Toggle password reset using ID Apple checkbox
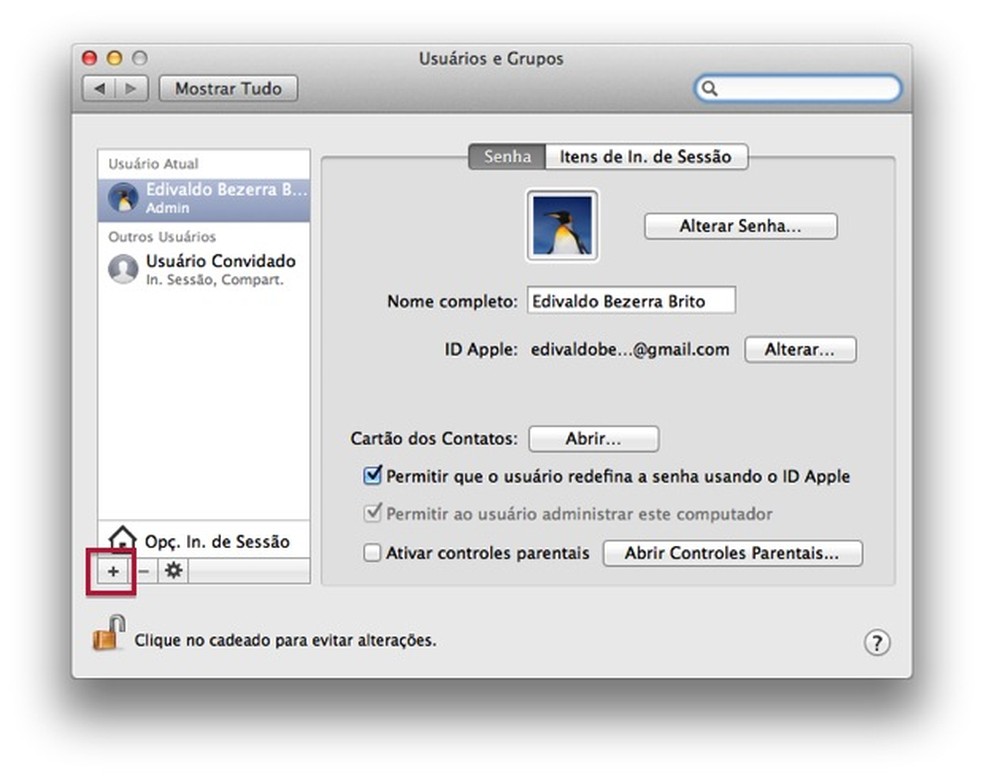Screen dimensions: 984x778 (x=373, y=476)
